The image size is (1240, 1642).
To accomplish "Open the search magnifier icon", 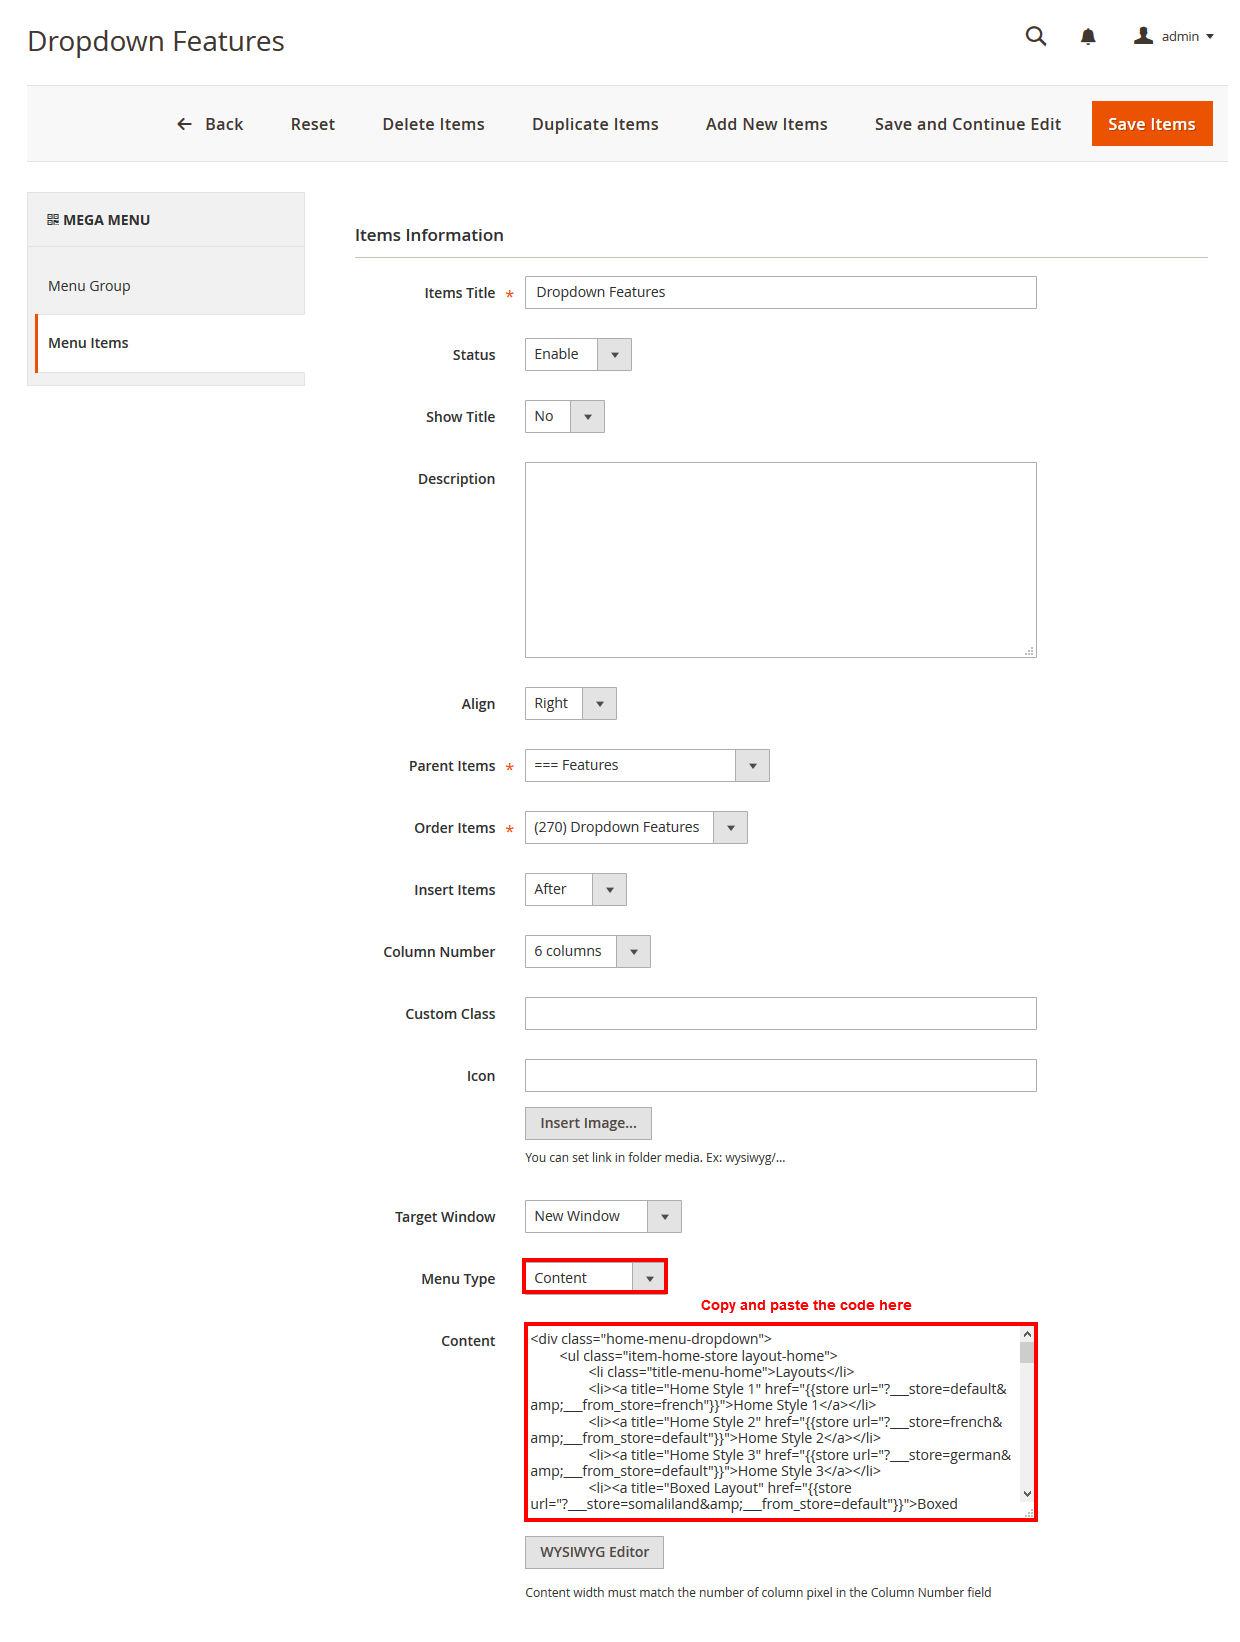I will point(1036,37).
